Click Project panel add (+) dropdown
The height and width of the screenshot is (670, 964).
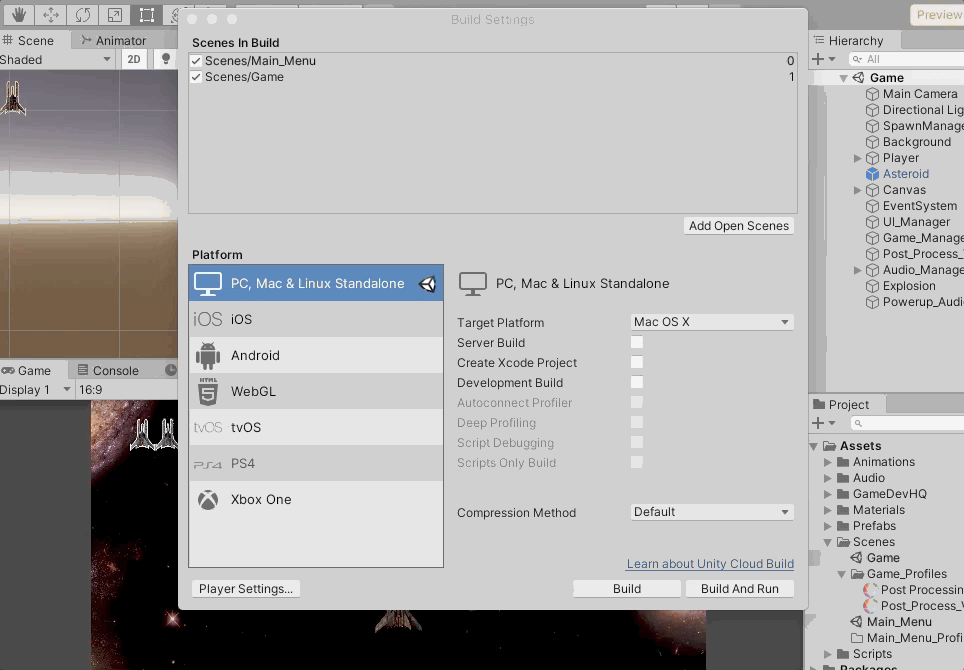pos(823,423)
